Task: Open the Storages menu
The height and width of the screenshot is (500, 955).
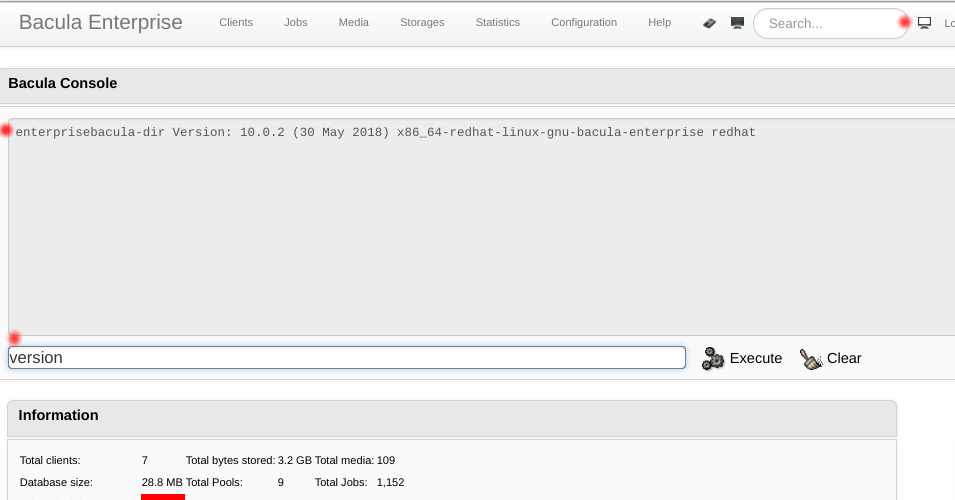Action: [x=422, y=23]
